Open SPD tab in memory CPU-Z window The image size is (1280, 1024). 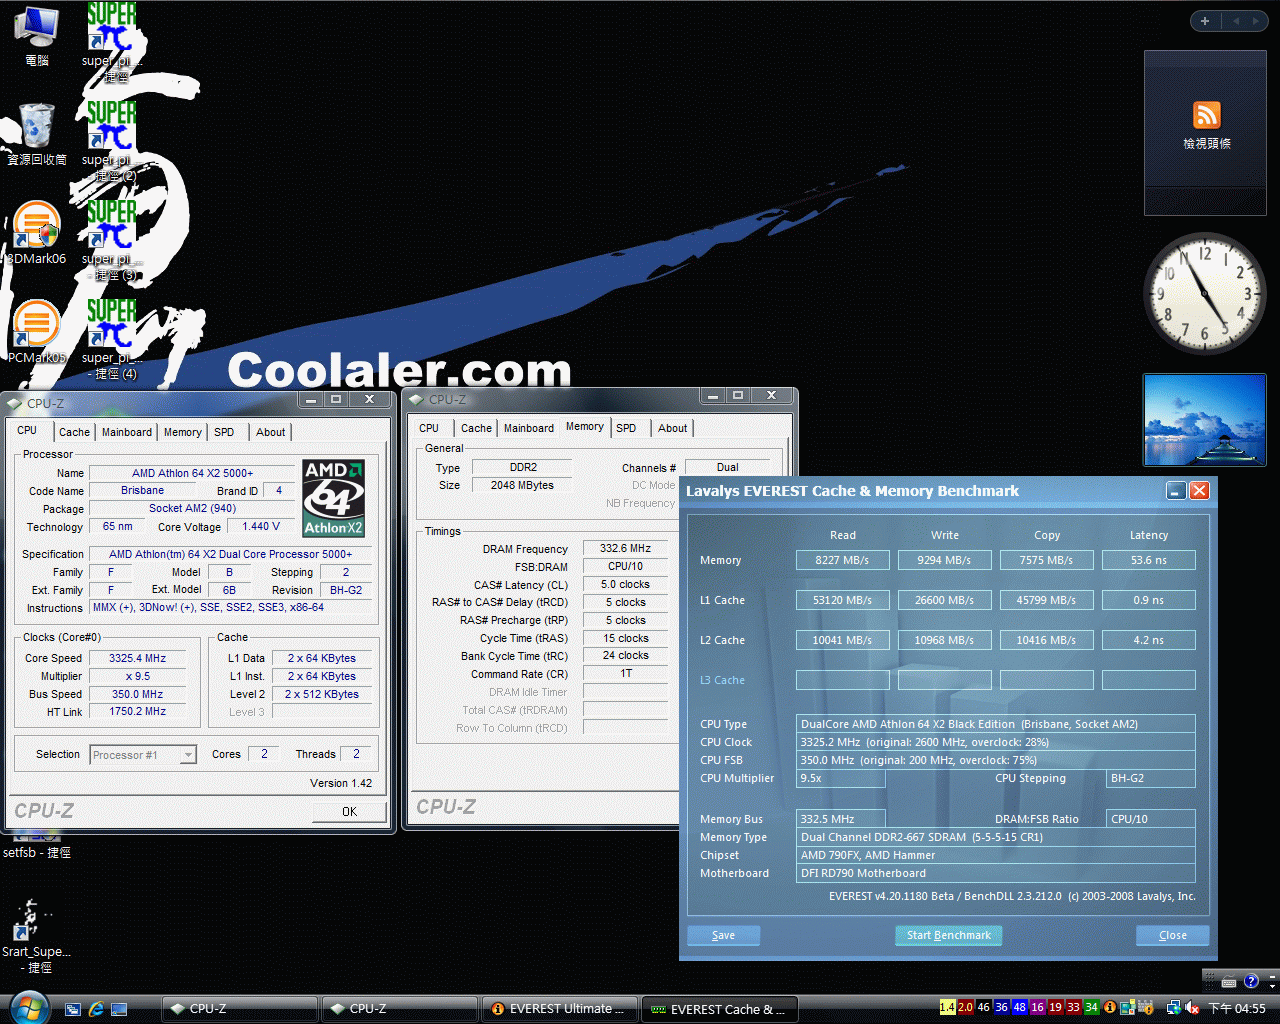coord(626,428)
